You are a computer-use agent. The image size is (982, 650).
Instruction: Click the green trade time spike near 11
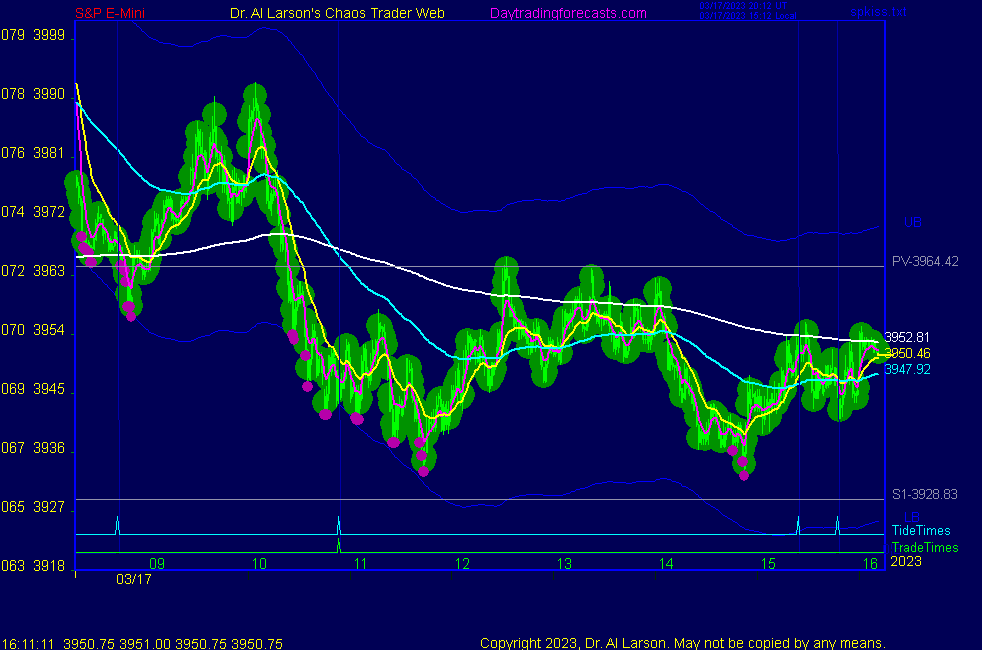[x=339, y=545]
